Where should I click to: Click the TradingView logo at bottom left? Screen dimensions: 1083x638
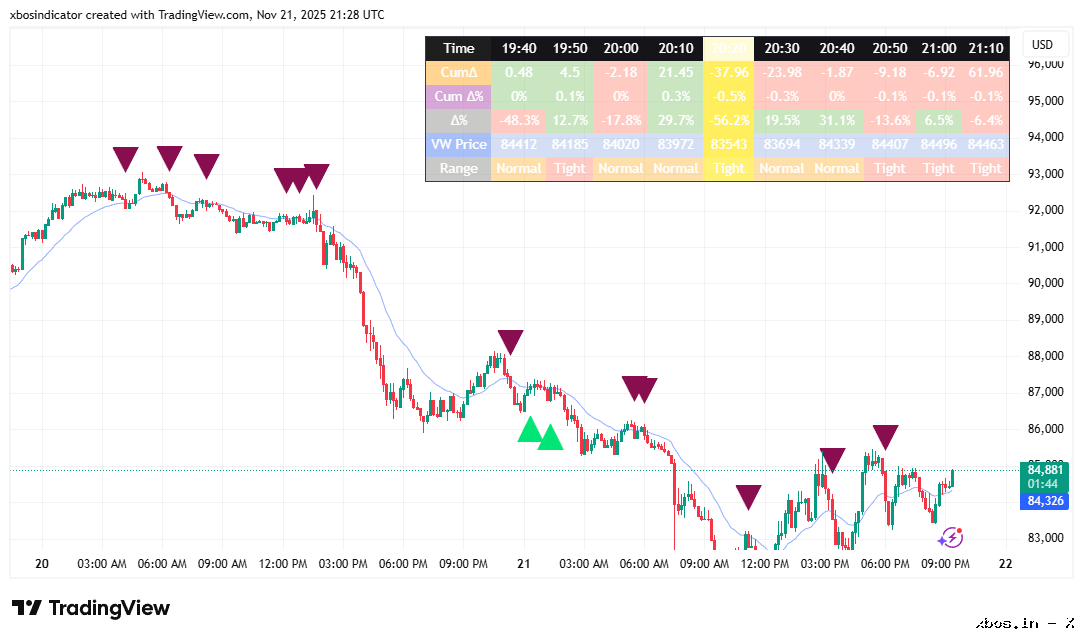pos(91,608)
